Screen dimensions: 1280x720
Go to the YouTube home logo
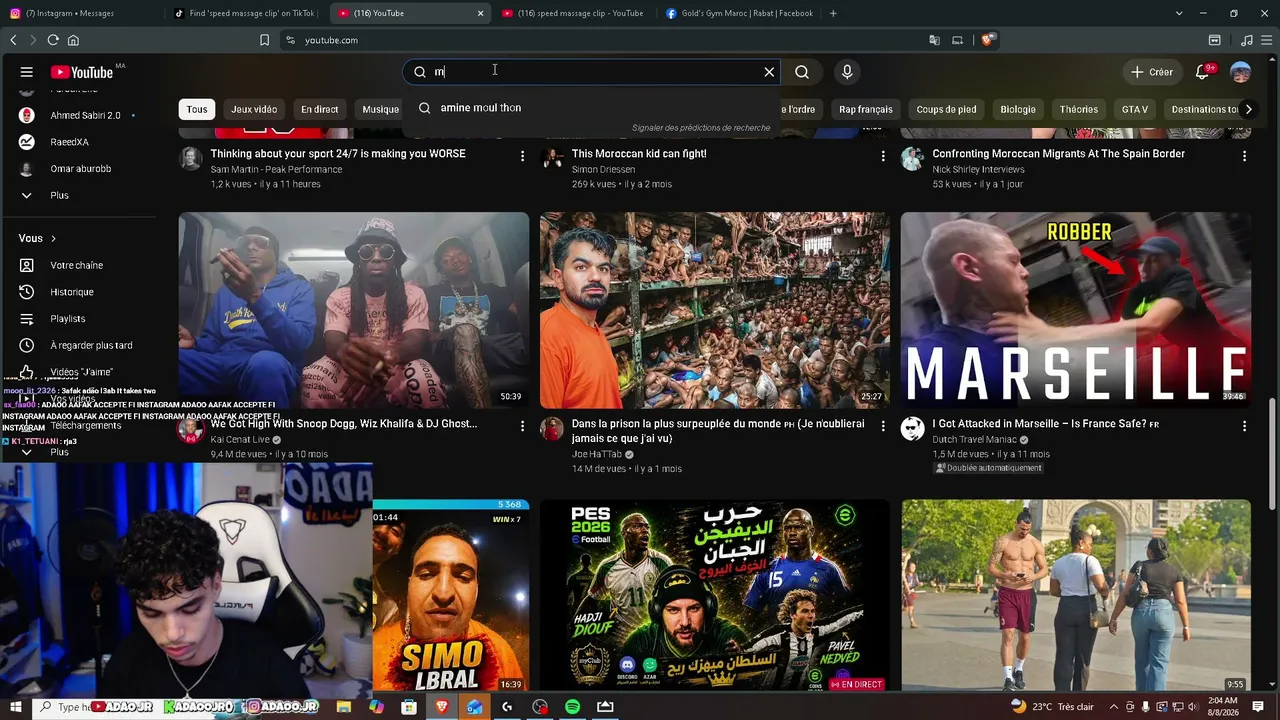[x=82, y=72]
